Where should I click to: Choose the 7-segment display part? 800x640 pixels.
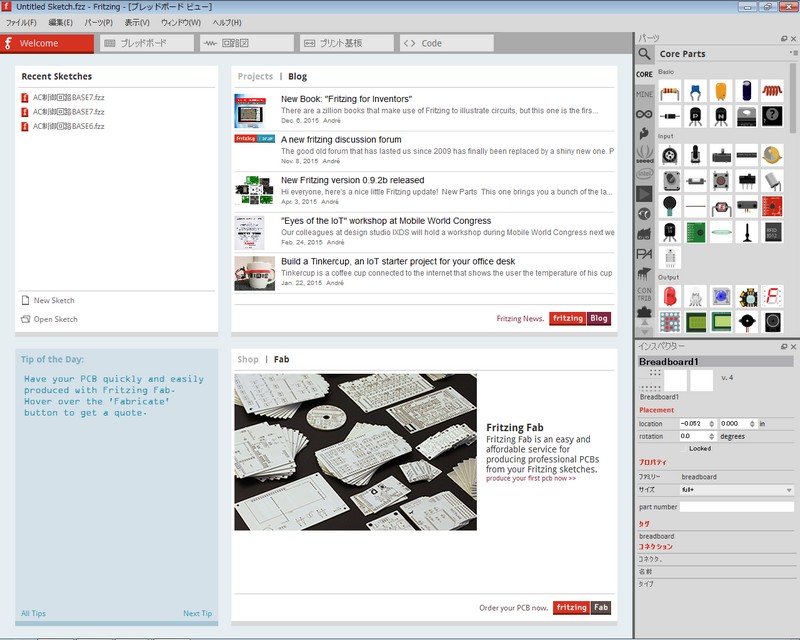(x=772, y=297)
